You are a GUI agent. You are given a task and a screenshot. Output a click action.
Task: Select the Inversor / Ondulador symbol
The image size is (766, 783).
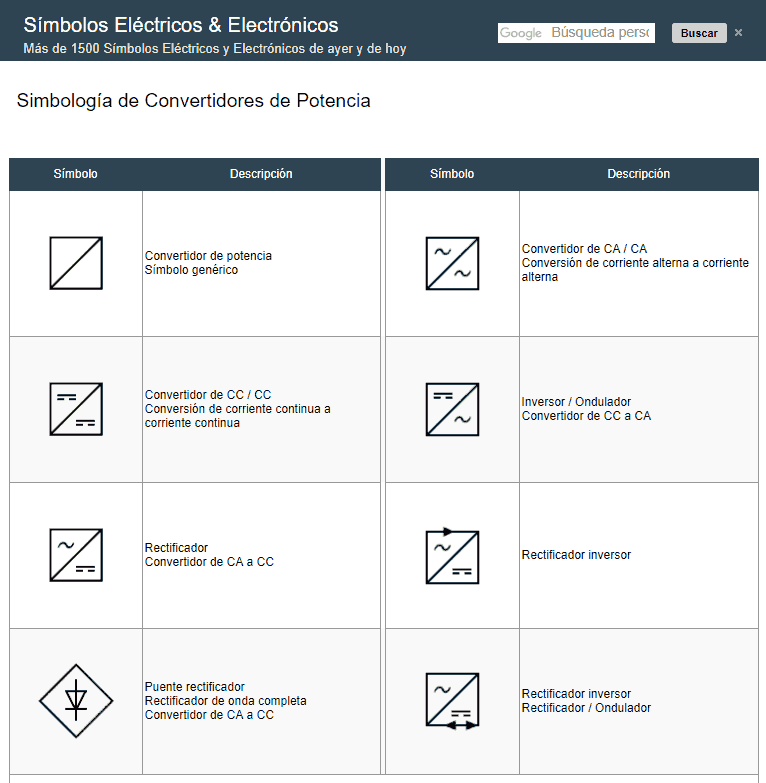(x=452, y=409)
